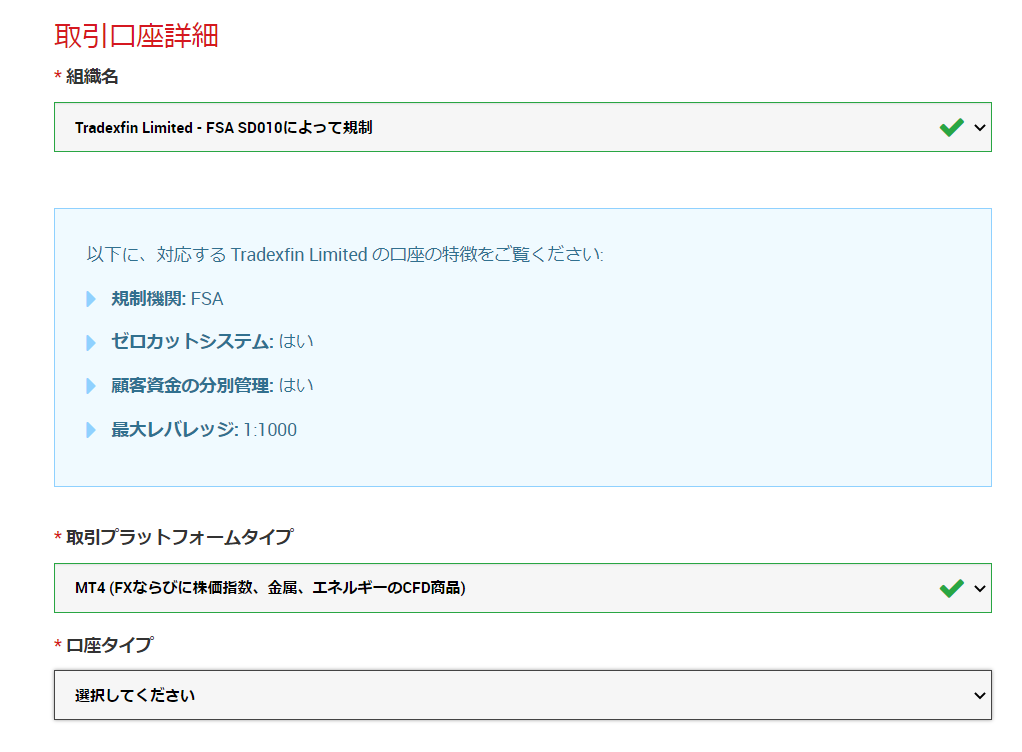Click the 取引口座詳細 heading
This screenshot has width=1022, height=752.
coord(137,36)
